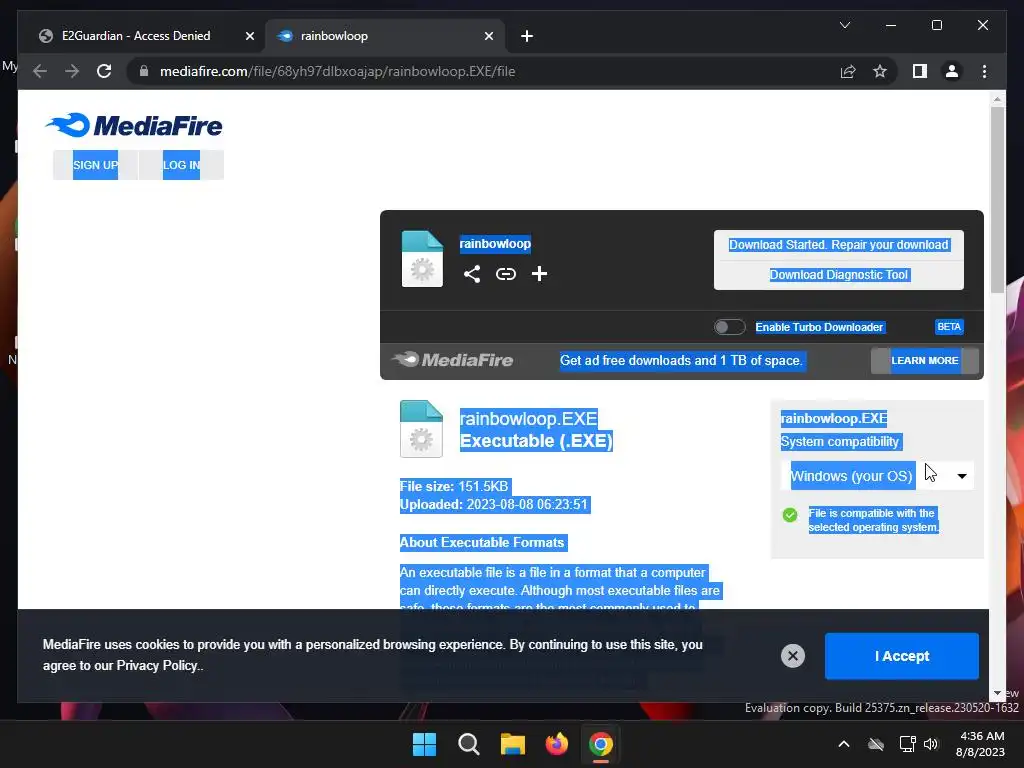1024x768 pixels.
Task: Open the Chrome three-dot menu
Action: (984, 71)
